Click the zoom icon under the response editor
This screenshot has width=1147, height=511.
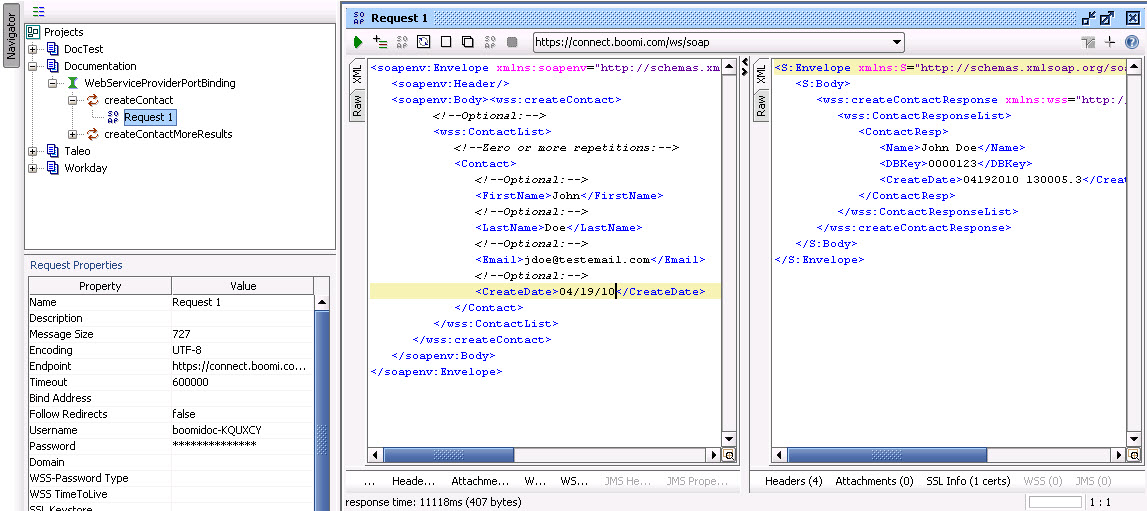click(1133, 455)
